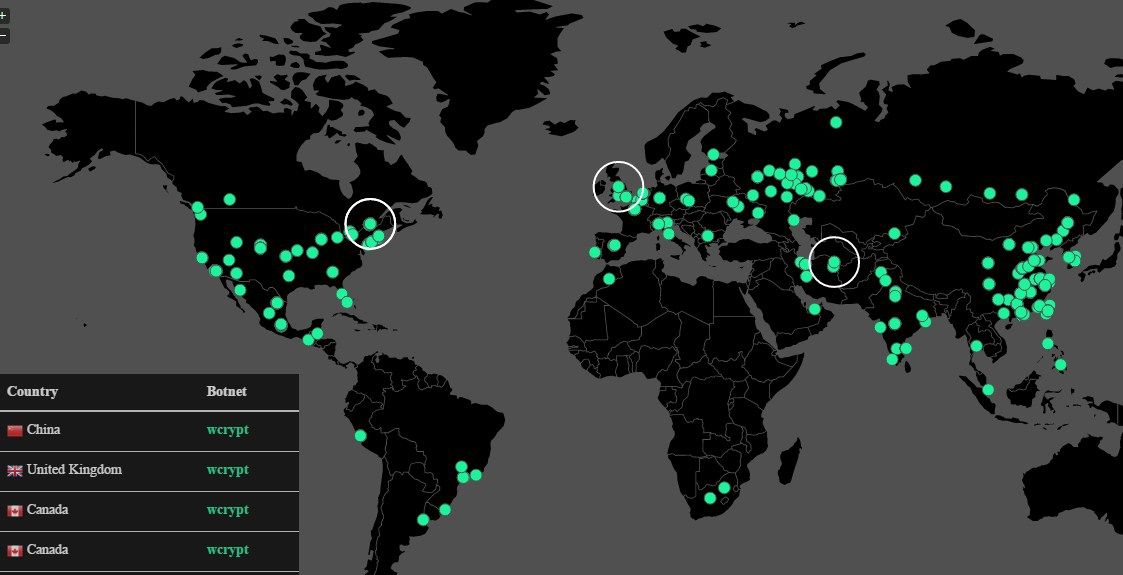Click the green dot in Peru
This screenshot has width=1123, height=575.
360,436
